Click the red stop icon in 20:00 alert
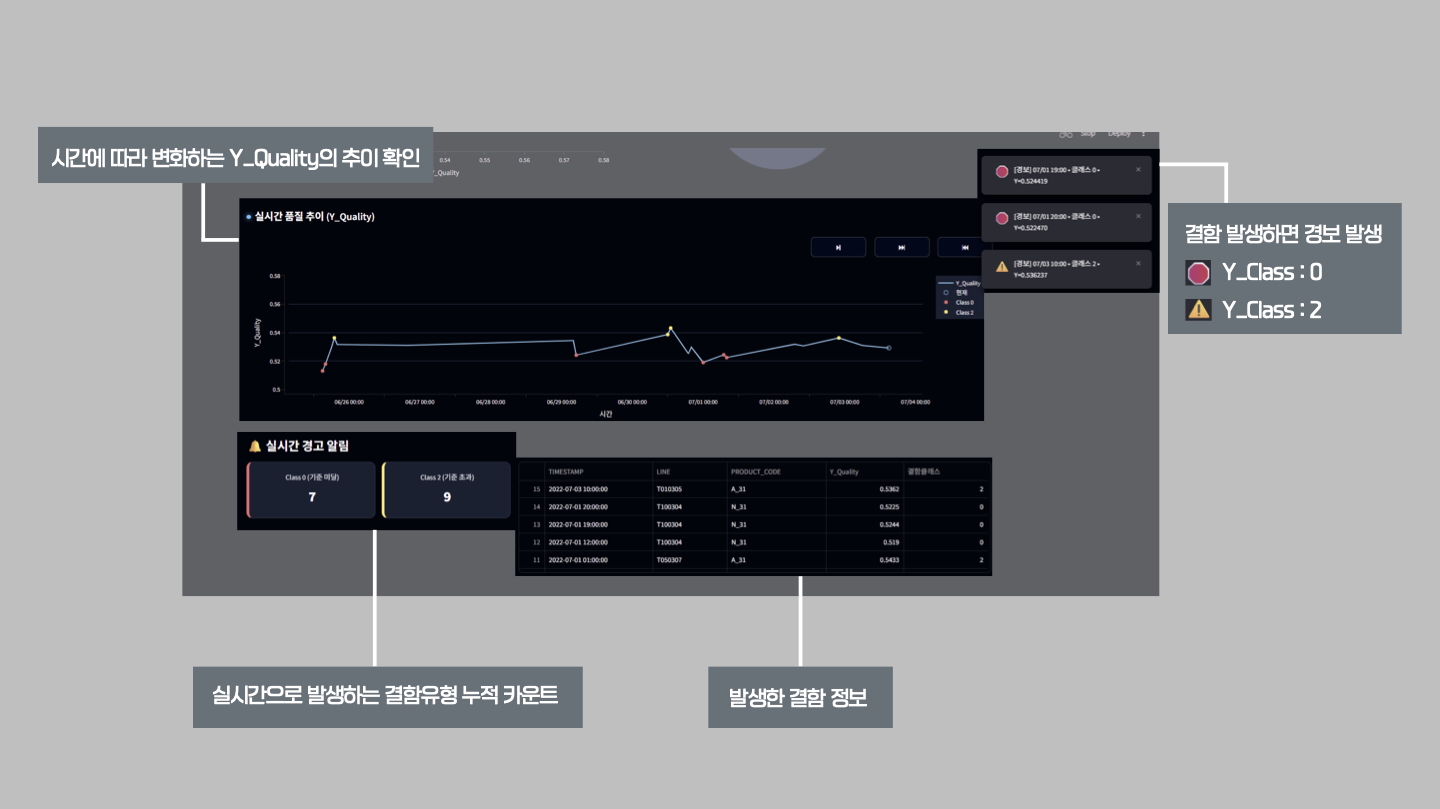This screenshot has height=809, width=1440. pos(1002,218)
